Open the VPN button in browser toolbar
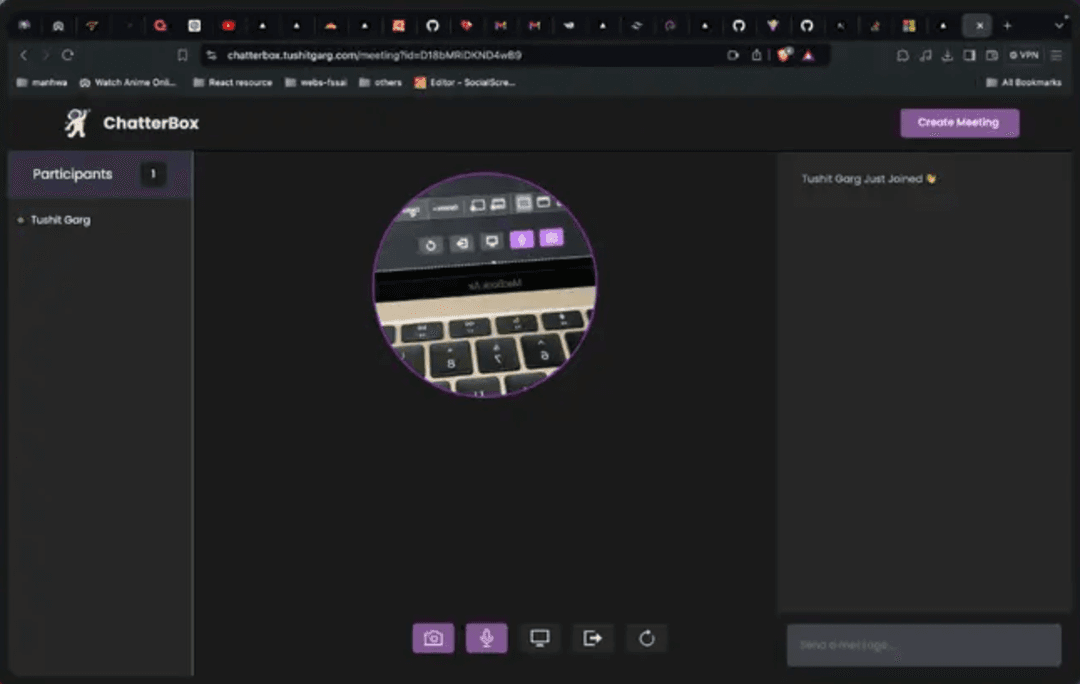Image resolution: width=1080 pixels, height=684 pixels. coord(1024,55)
